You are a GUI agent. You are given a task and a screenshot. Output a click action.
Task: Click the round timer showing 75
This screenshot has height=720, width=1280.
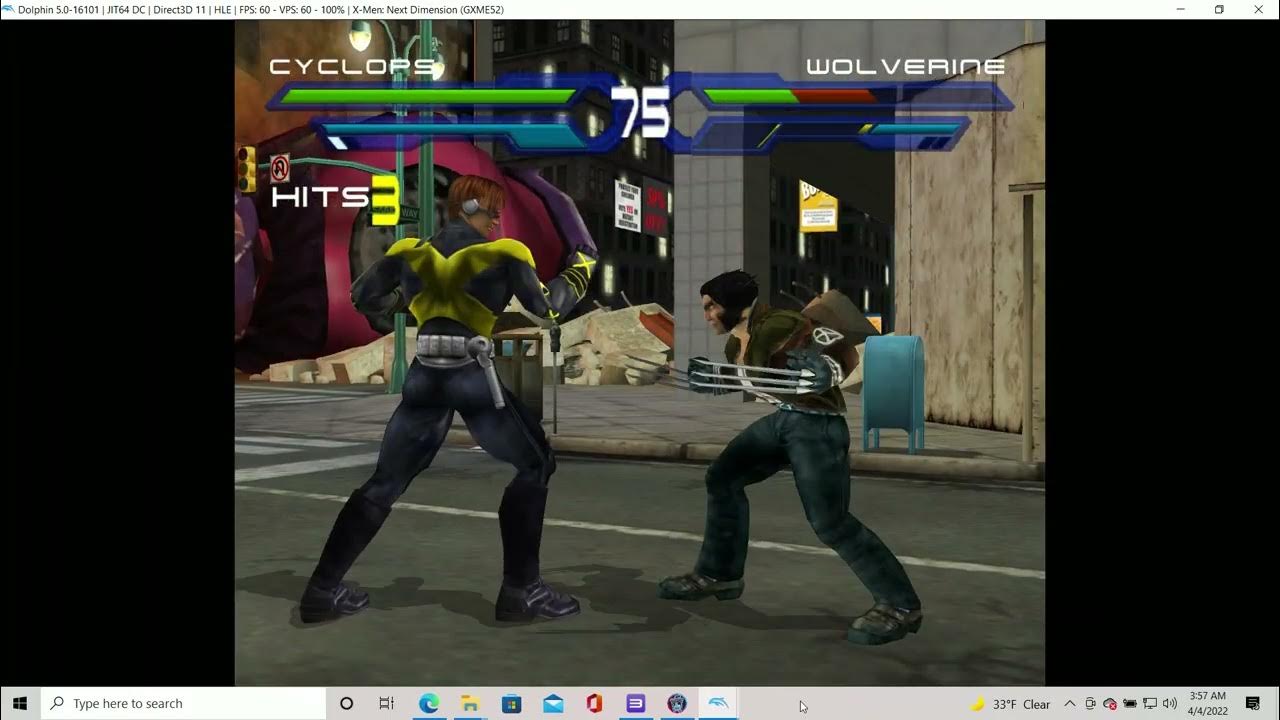tap(641, 112)
